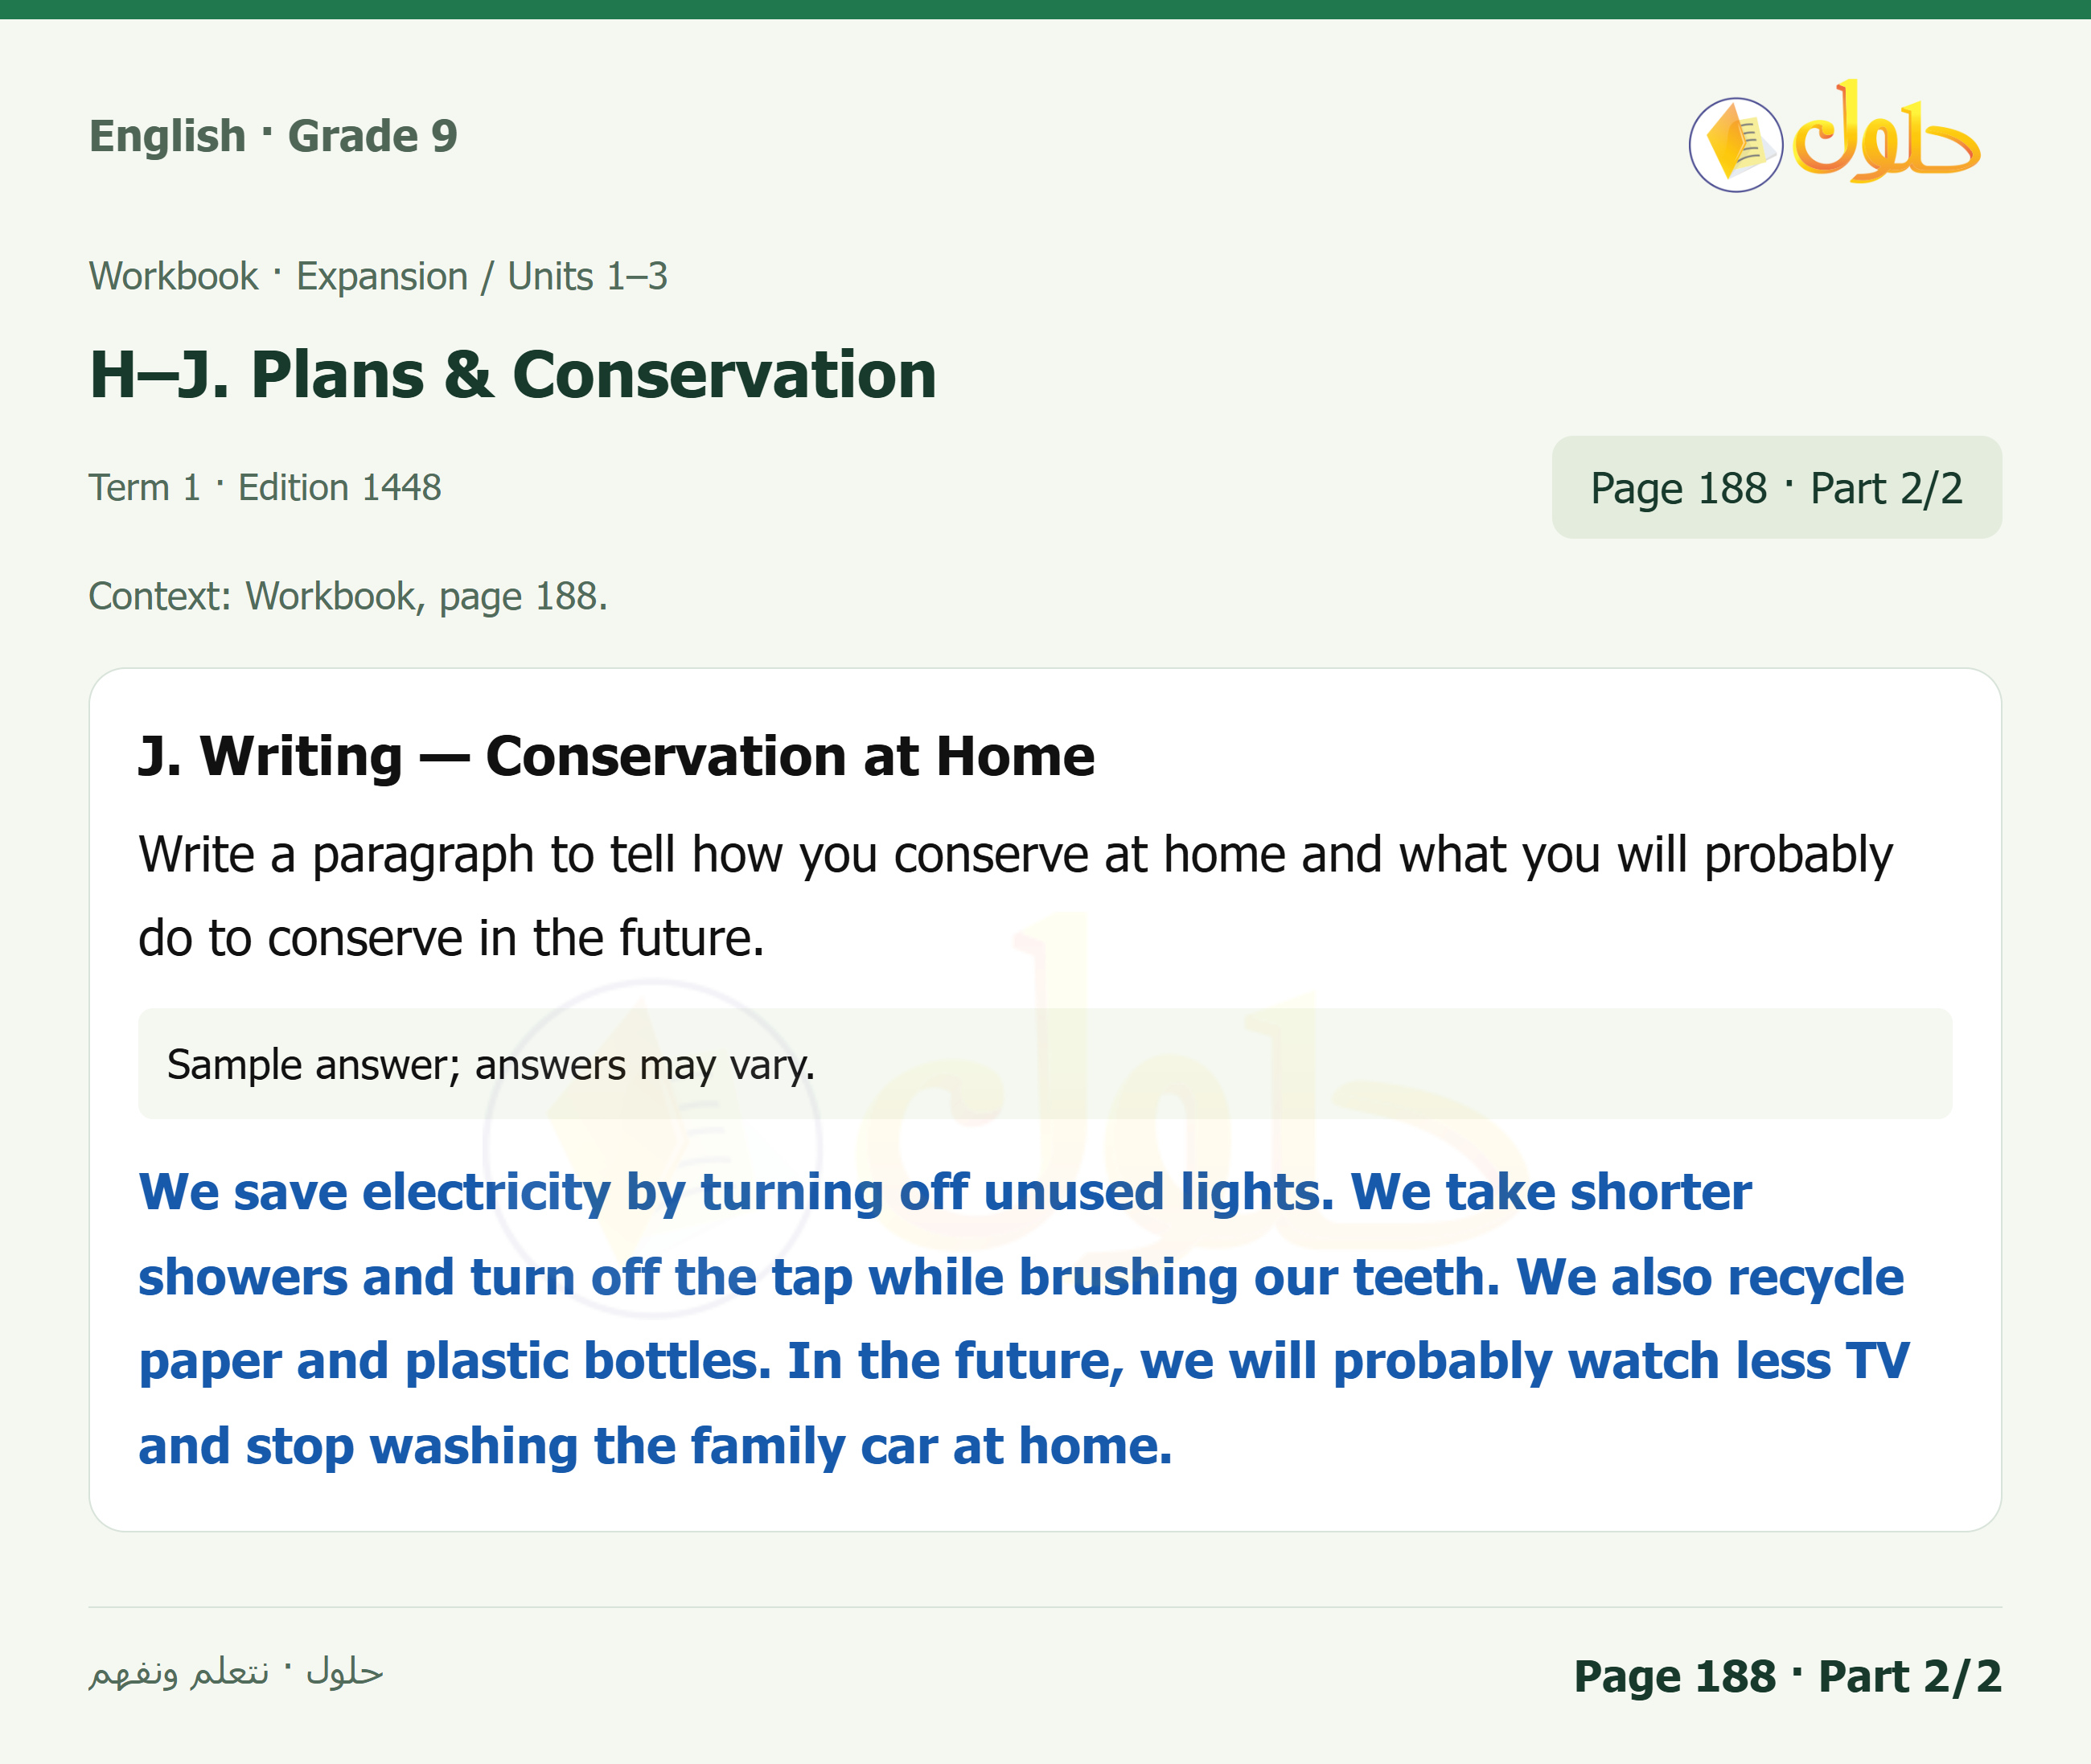Viewport: 2091px width, 1764px height.
Task: Open the Workbook breadcrumb link
Action: click(173, 276)
